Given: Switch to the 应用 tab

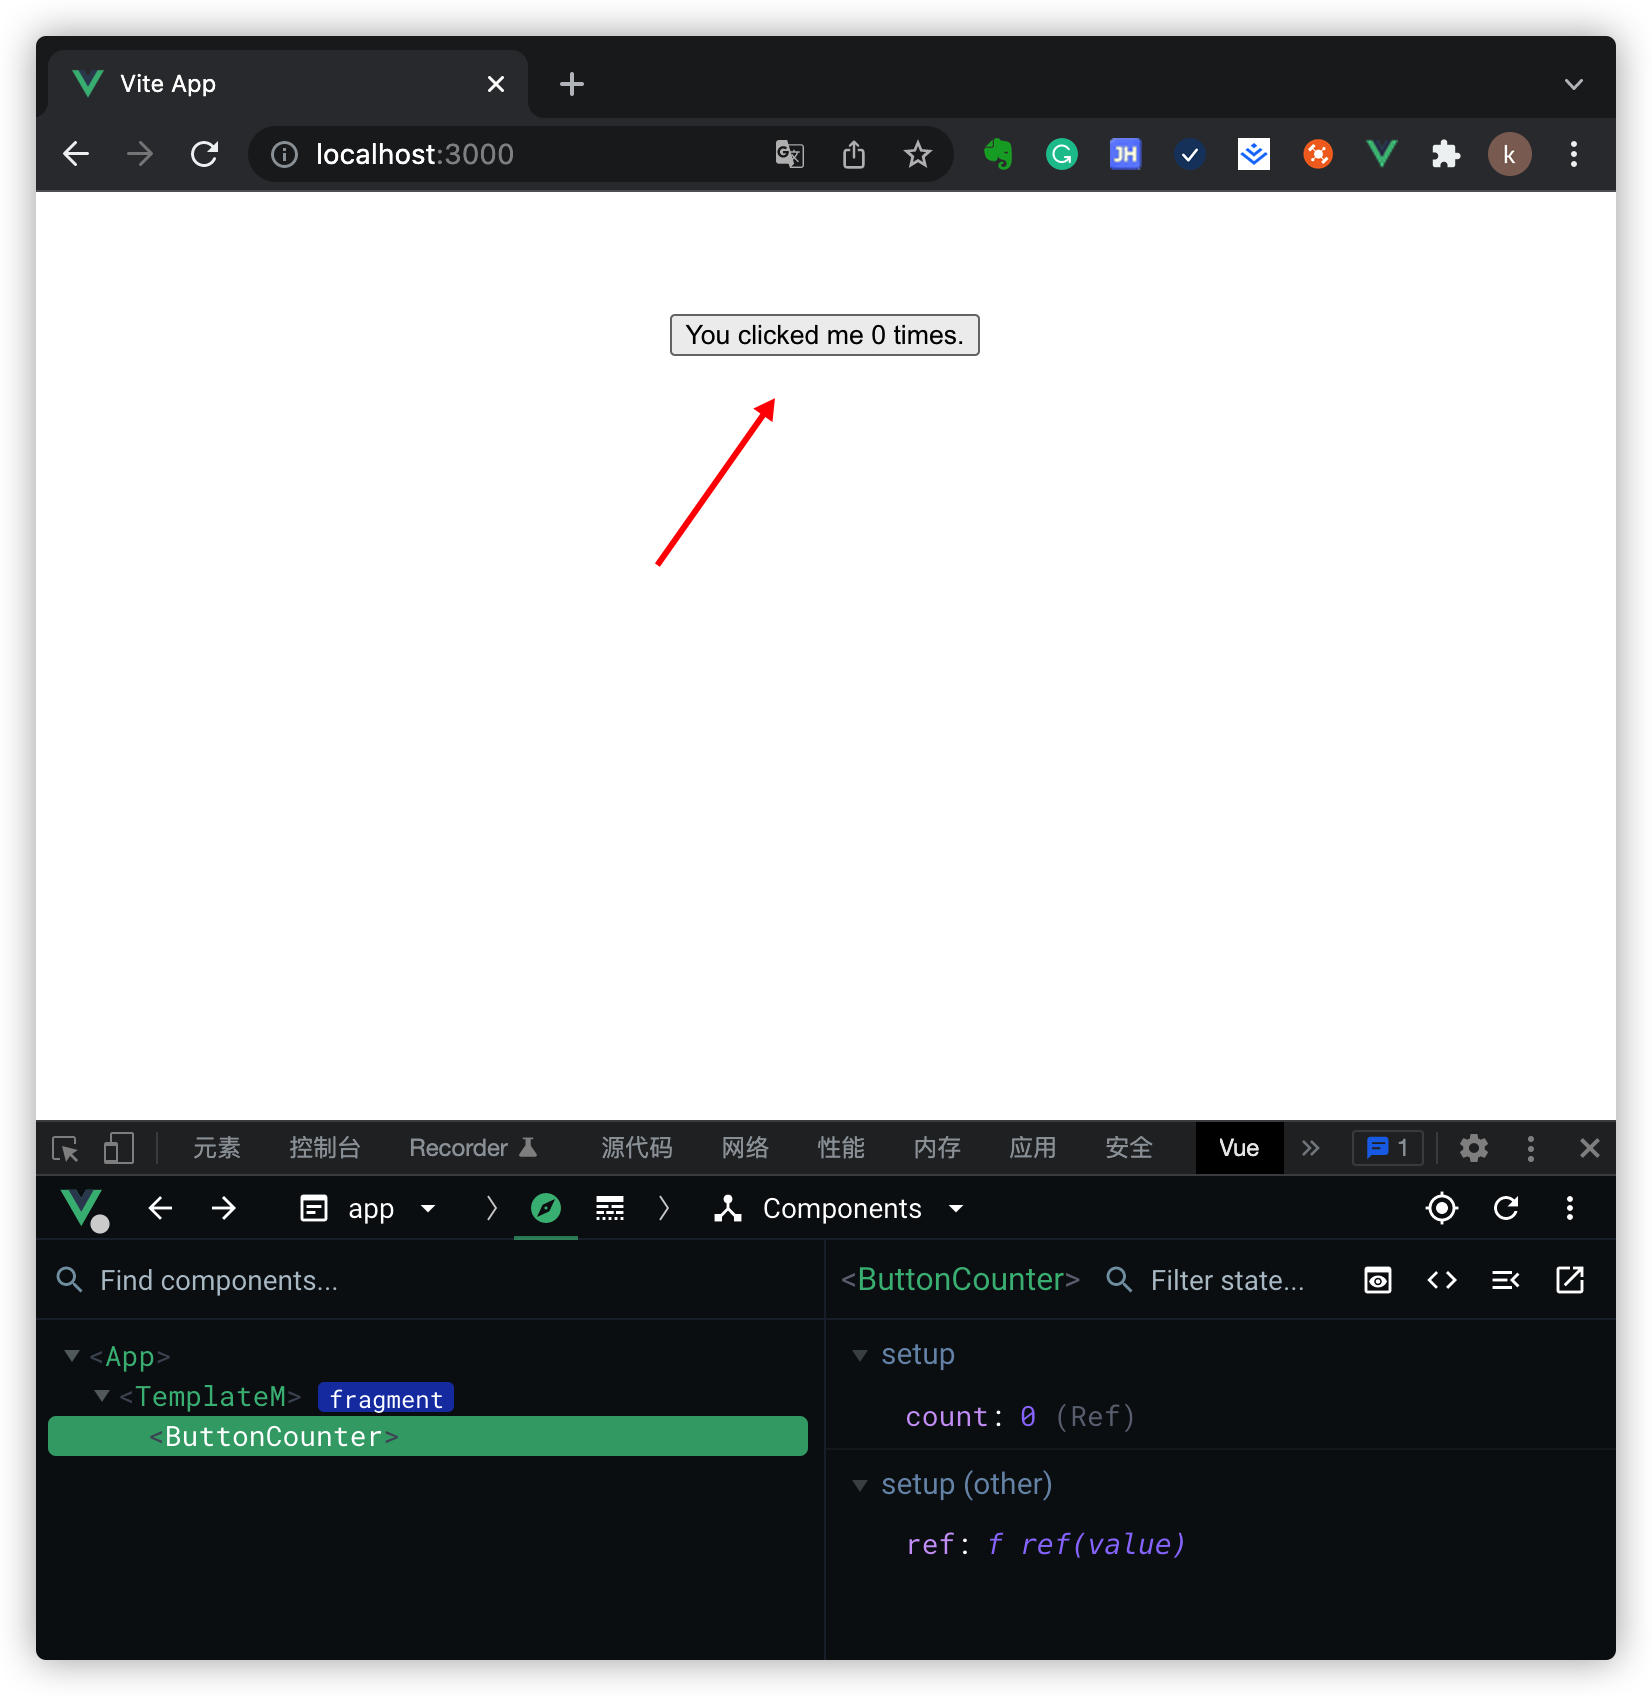Looking at the screenshot, I should tap(1033, 1148).
